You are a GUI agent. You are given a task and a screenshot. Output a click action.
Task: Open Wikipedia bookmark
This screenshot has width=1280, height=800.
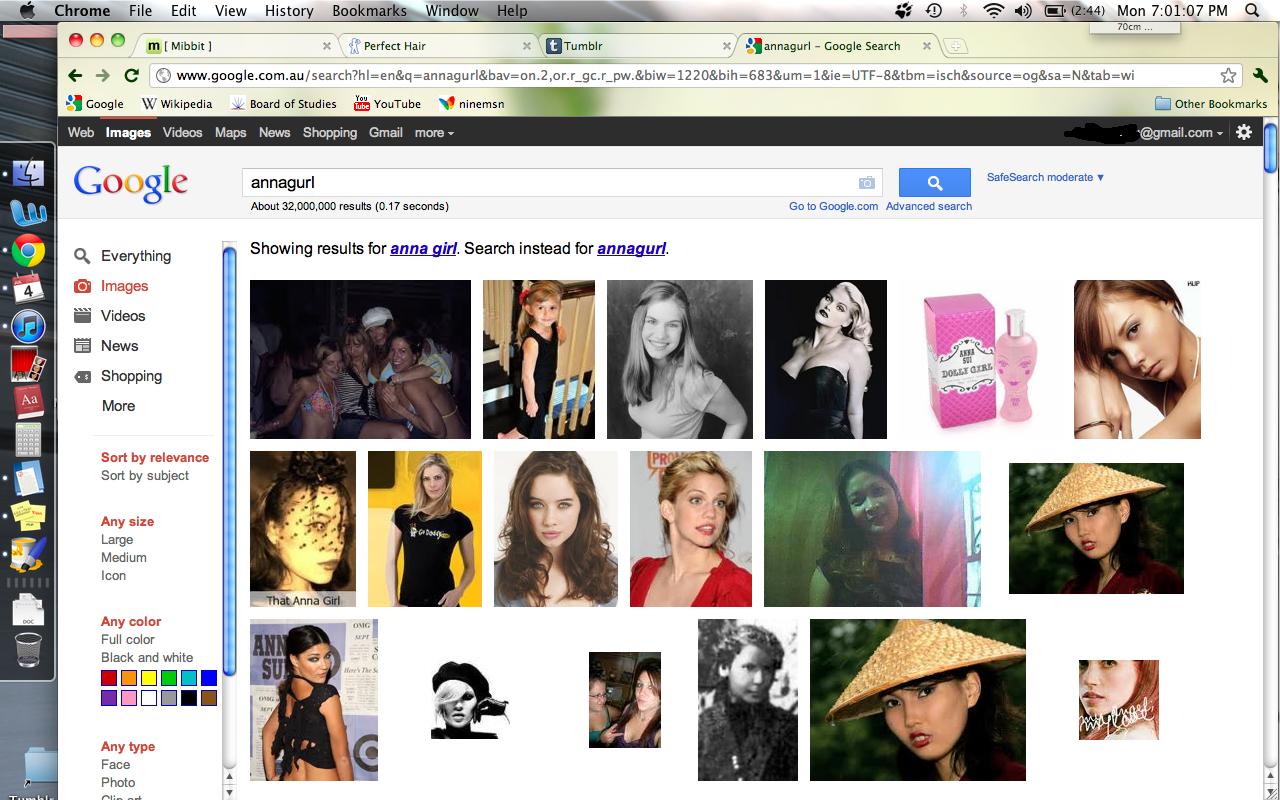click(x=177, y=103)
